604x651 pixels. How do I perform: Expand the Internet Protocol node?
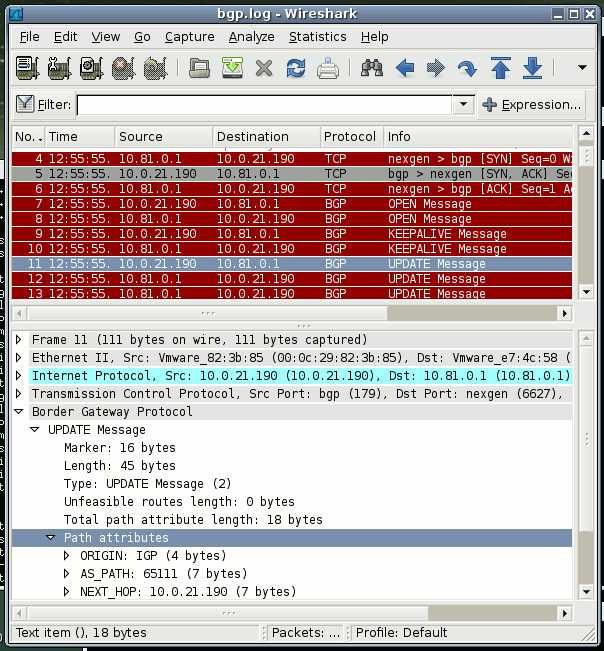pos(18,376)
